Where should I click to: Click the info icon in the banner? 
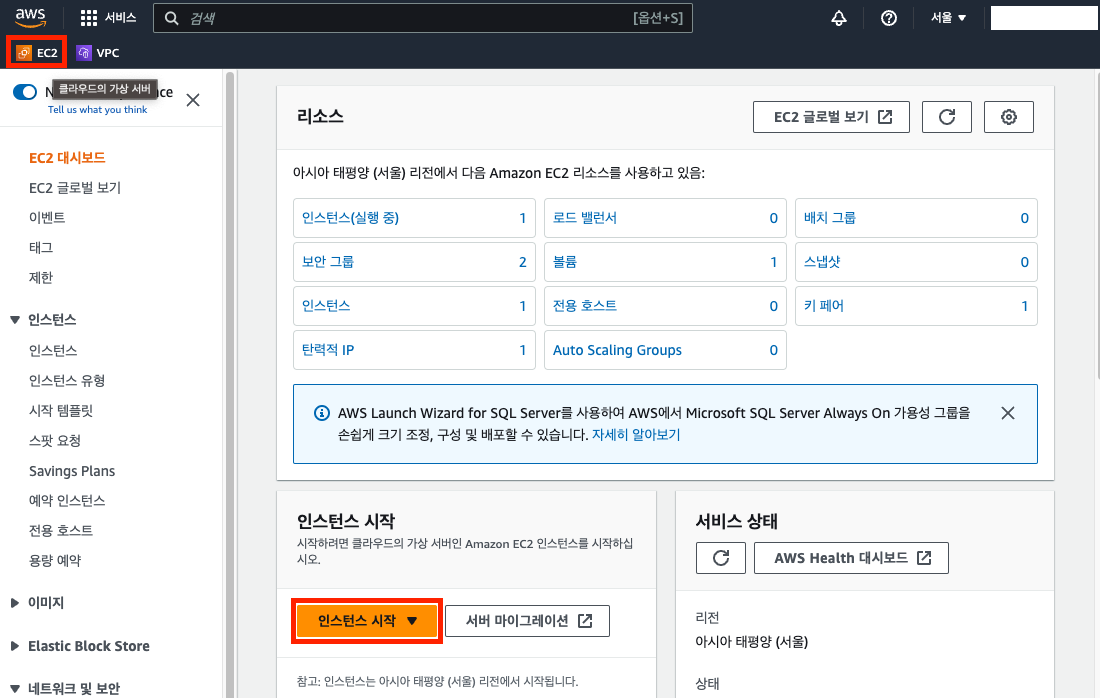pyautogui.click(x=321, y=413)
